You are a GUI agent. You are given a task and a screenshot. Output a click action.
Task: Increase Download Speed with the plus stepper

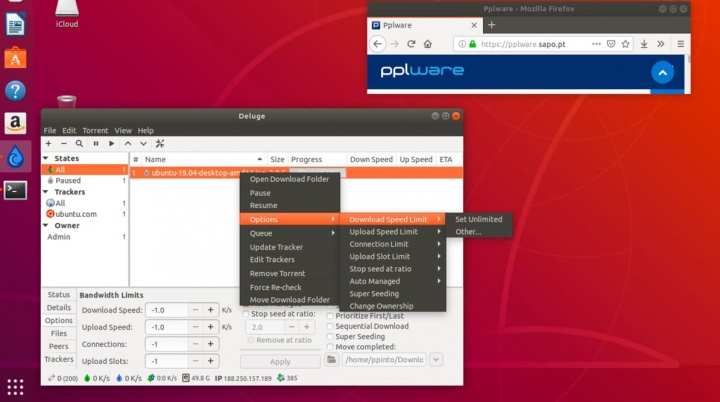pyautogui.click(x=211, y=310)
